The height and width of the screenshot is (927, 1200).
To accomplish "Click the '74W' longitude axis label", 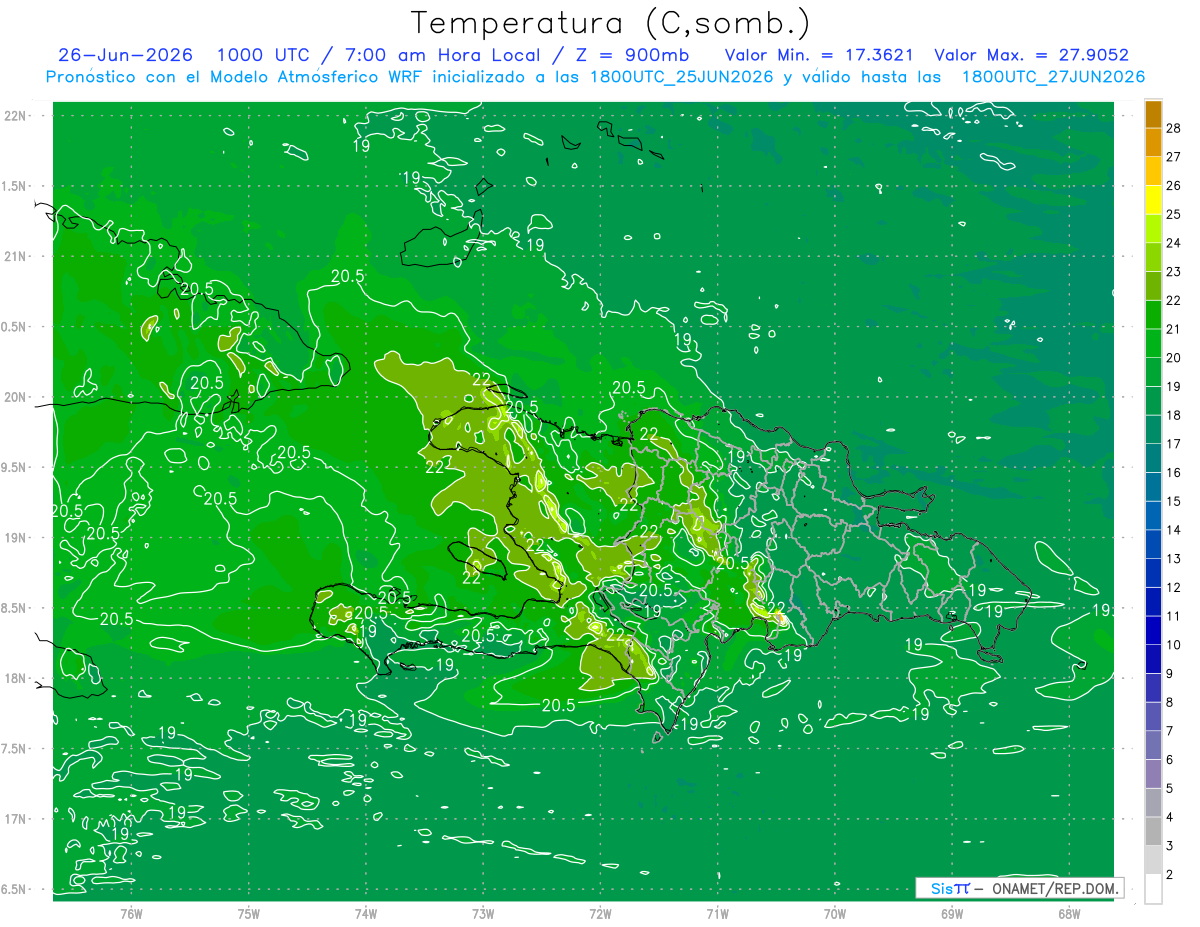I will pyautogui.click(x=366, y=913).
